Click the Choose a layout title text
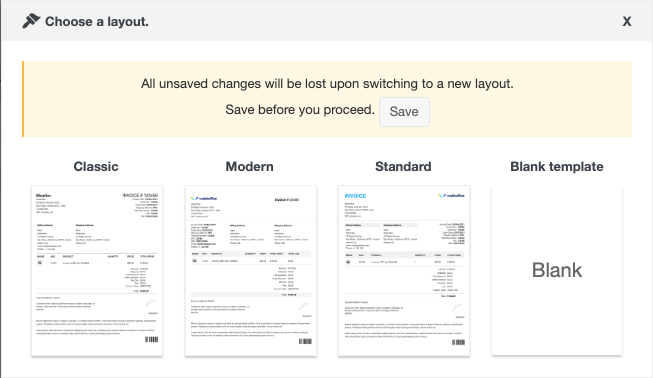The width and height of the screenshot is (653, 378). pos(97,21)
